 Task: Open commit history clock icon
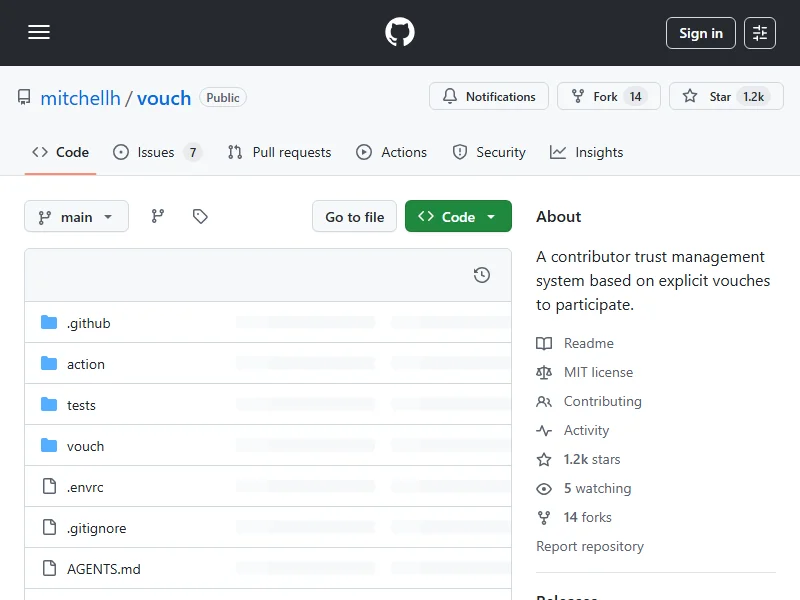pos(482,275)
